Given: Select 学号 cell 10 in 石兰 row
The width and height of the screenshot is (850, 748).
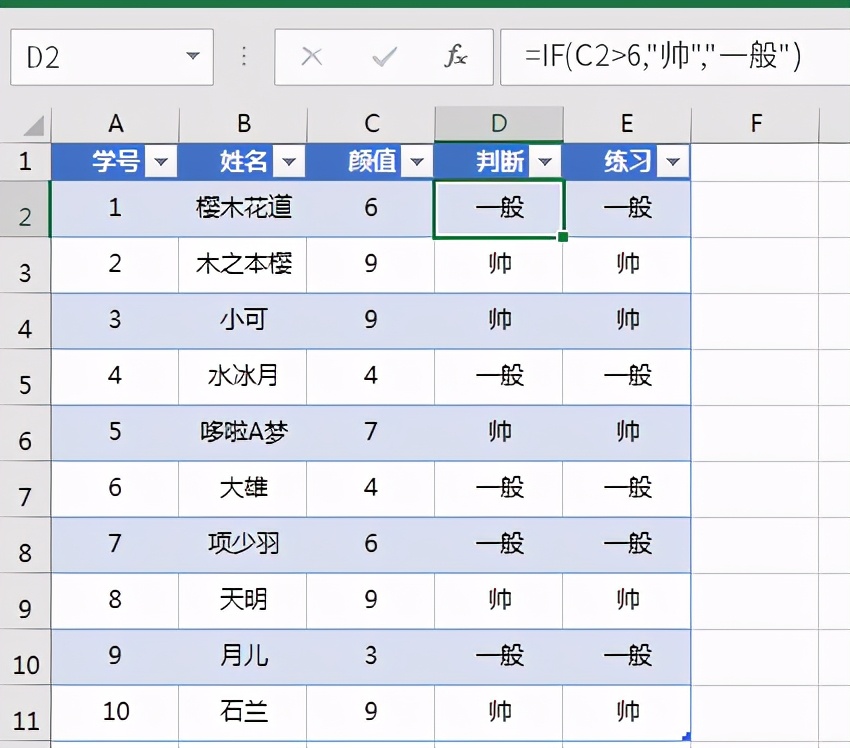Looking at the screenshot, I should [115, 713].
